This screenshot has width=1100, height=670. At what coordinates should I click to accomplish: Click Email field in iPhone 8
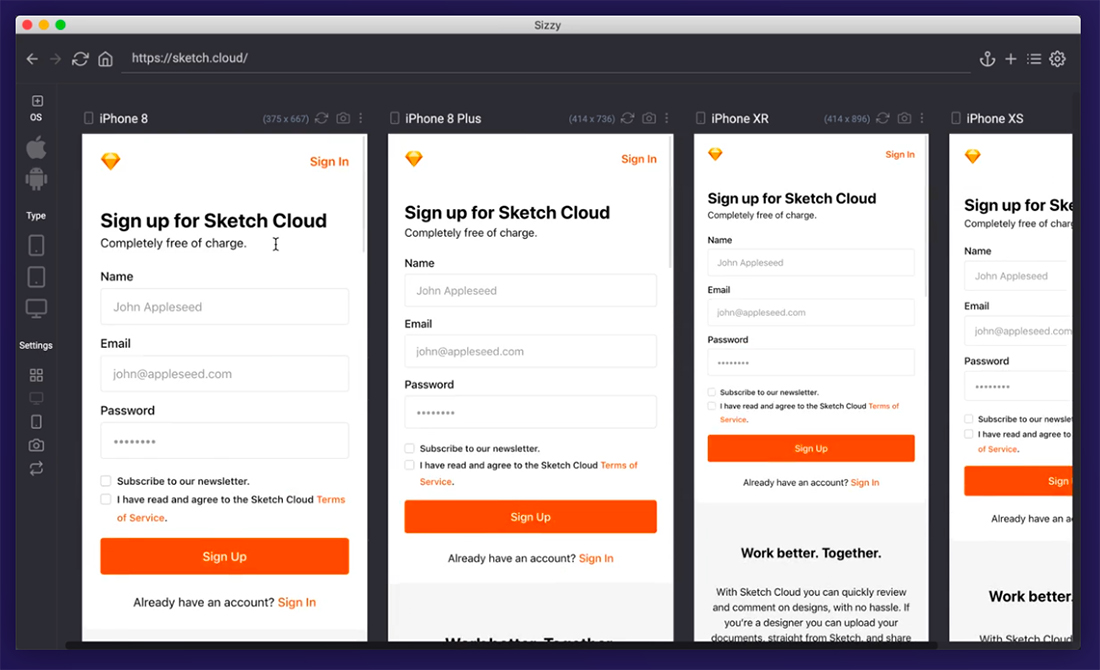pos(224,374)
